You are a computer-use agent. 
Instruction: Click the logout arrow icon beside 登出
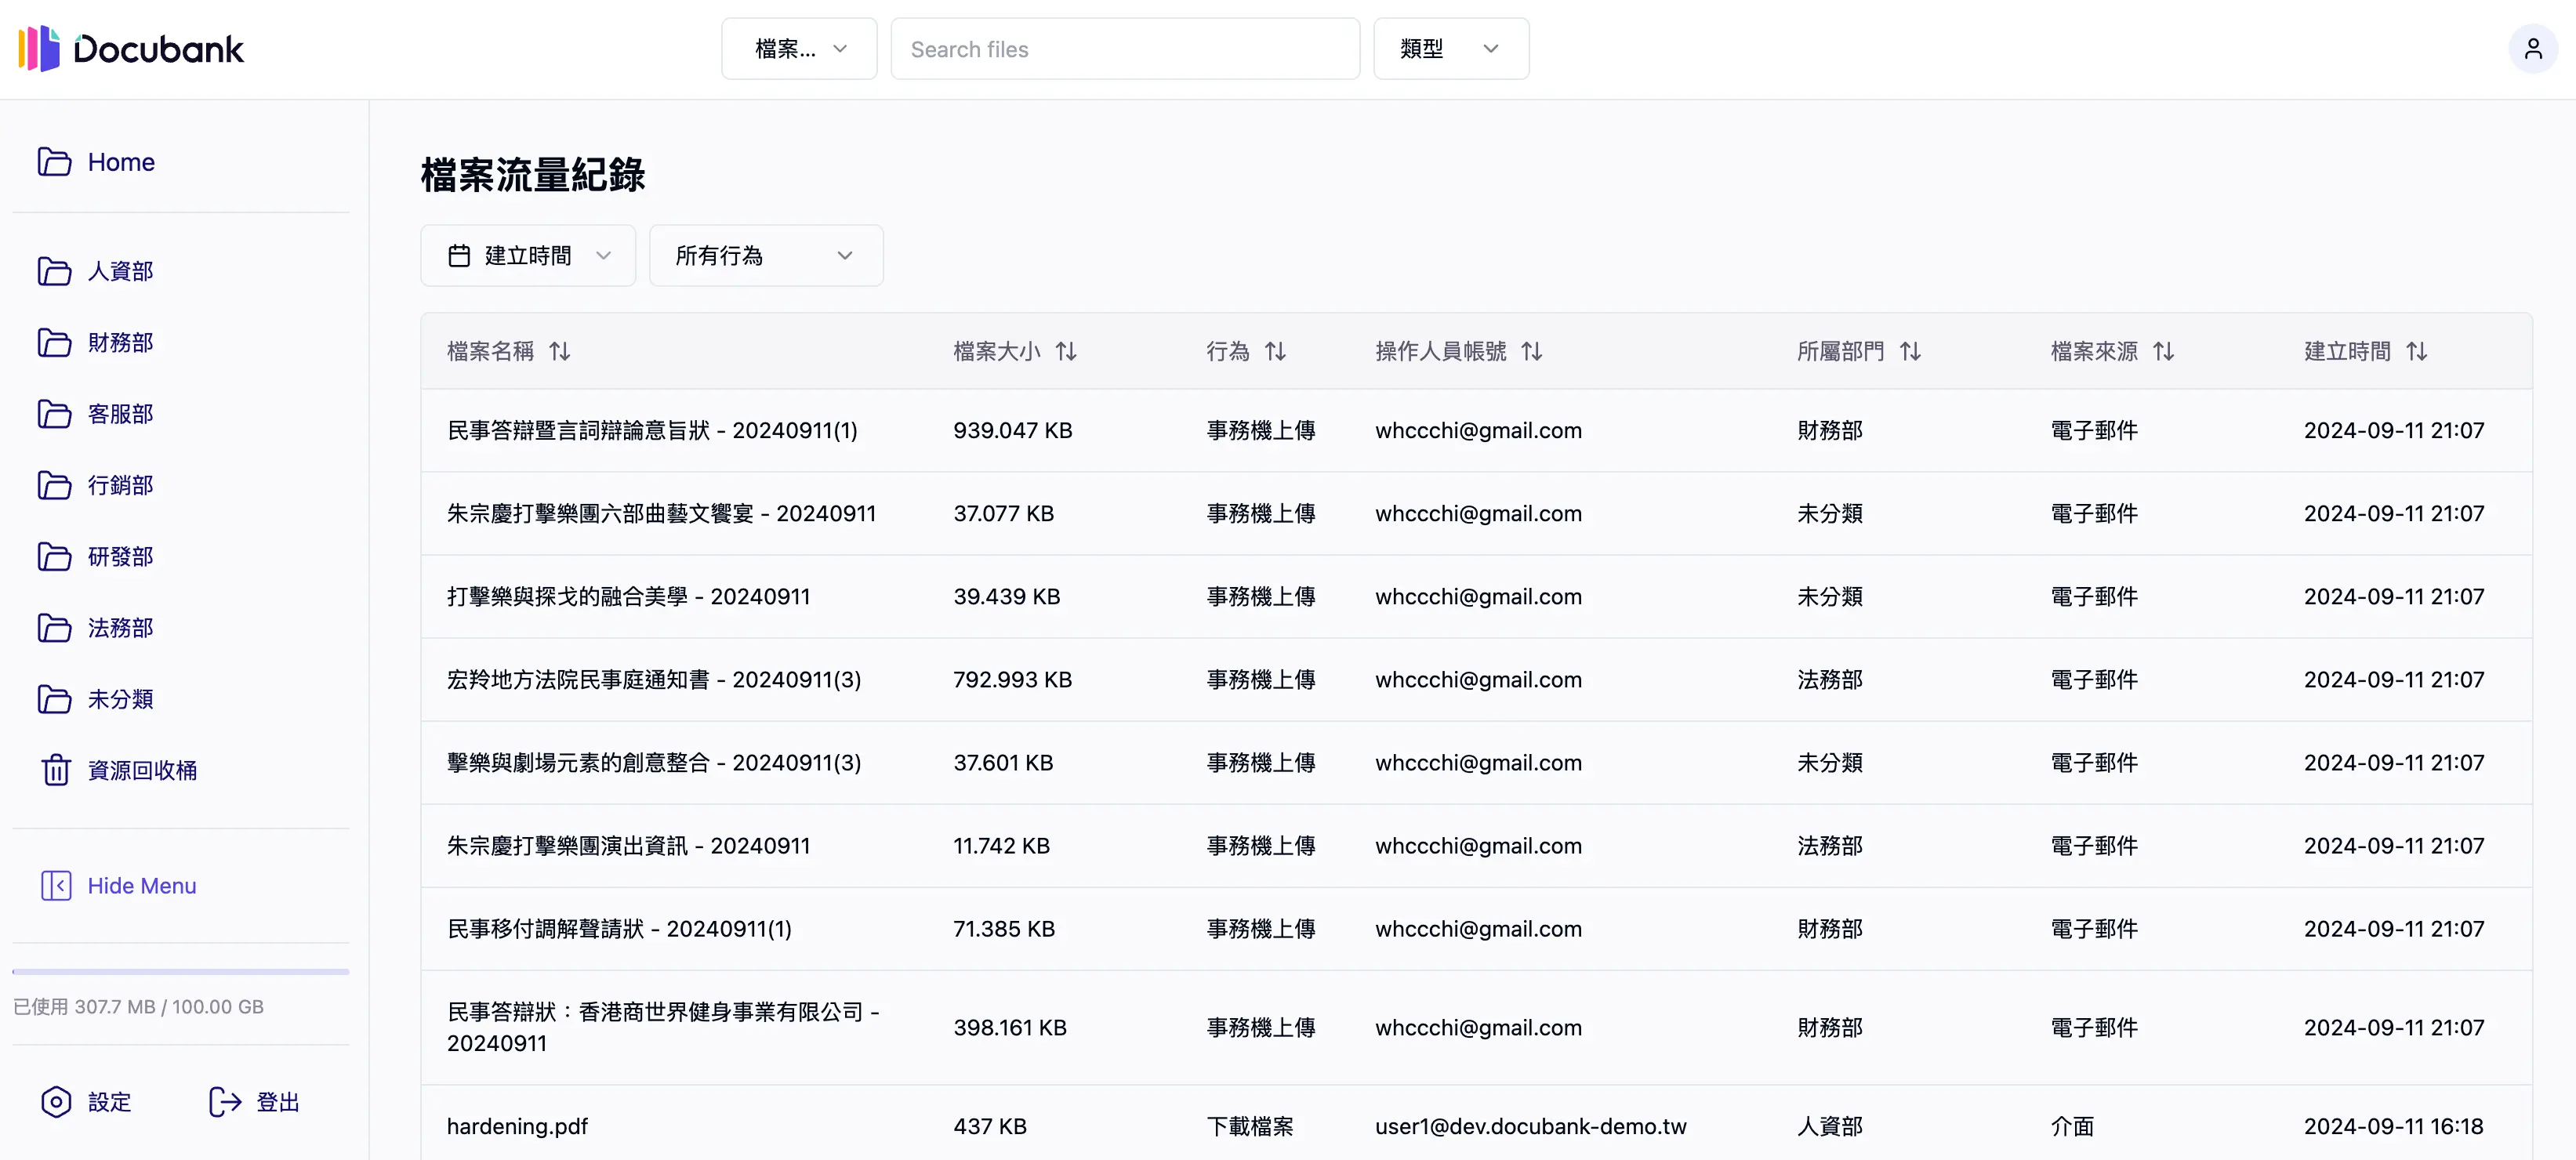point(224,1101)
